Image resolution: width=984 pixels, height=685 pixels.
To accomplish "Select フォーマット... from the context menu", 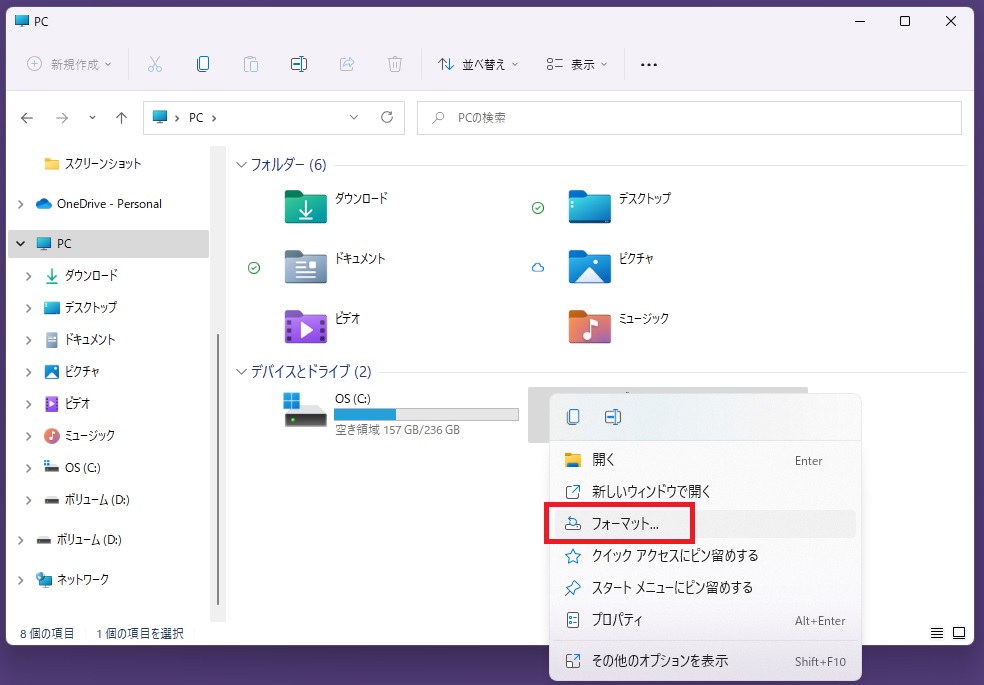I will pos(625,524).
